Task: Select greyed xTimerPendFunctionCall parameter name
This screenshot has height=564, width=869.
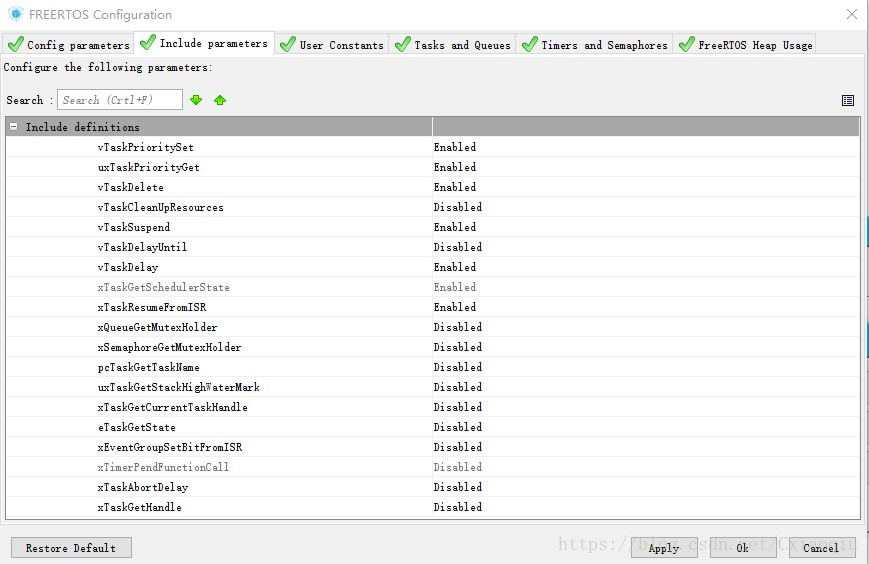Action: point(163,467)
